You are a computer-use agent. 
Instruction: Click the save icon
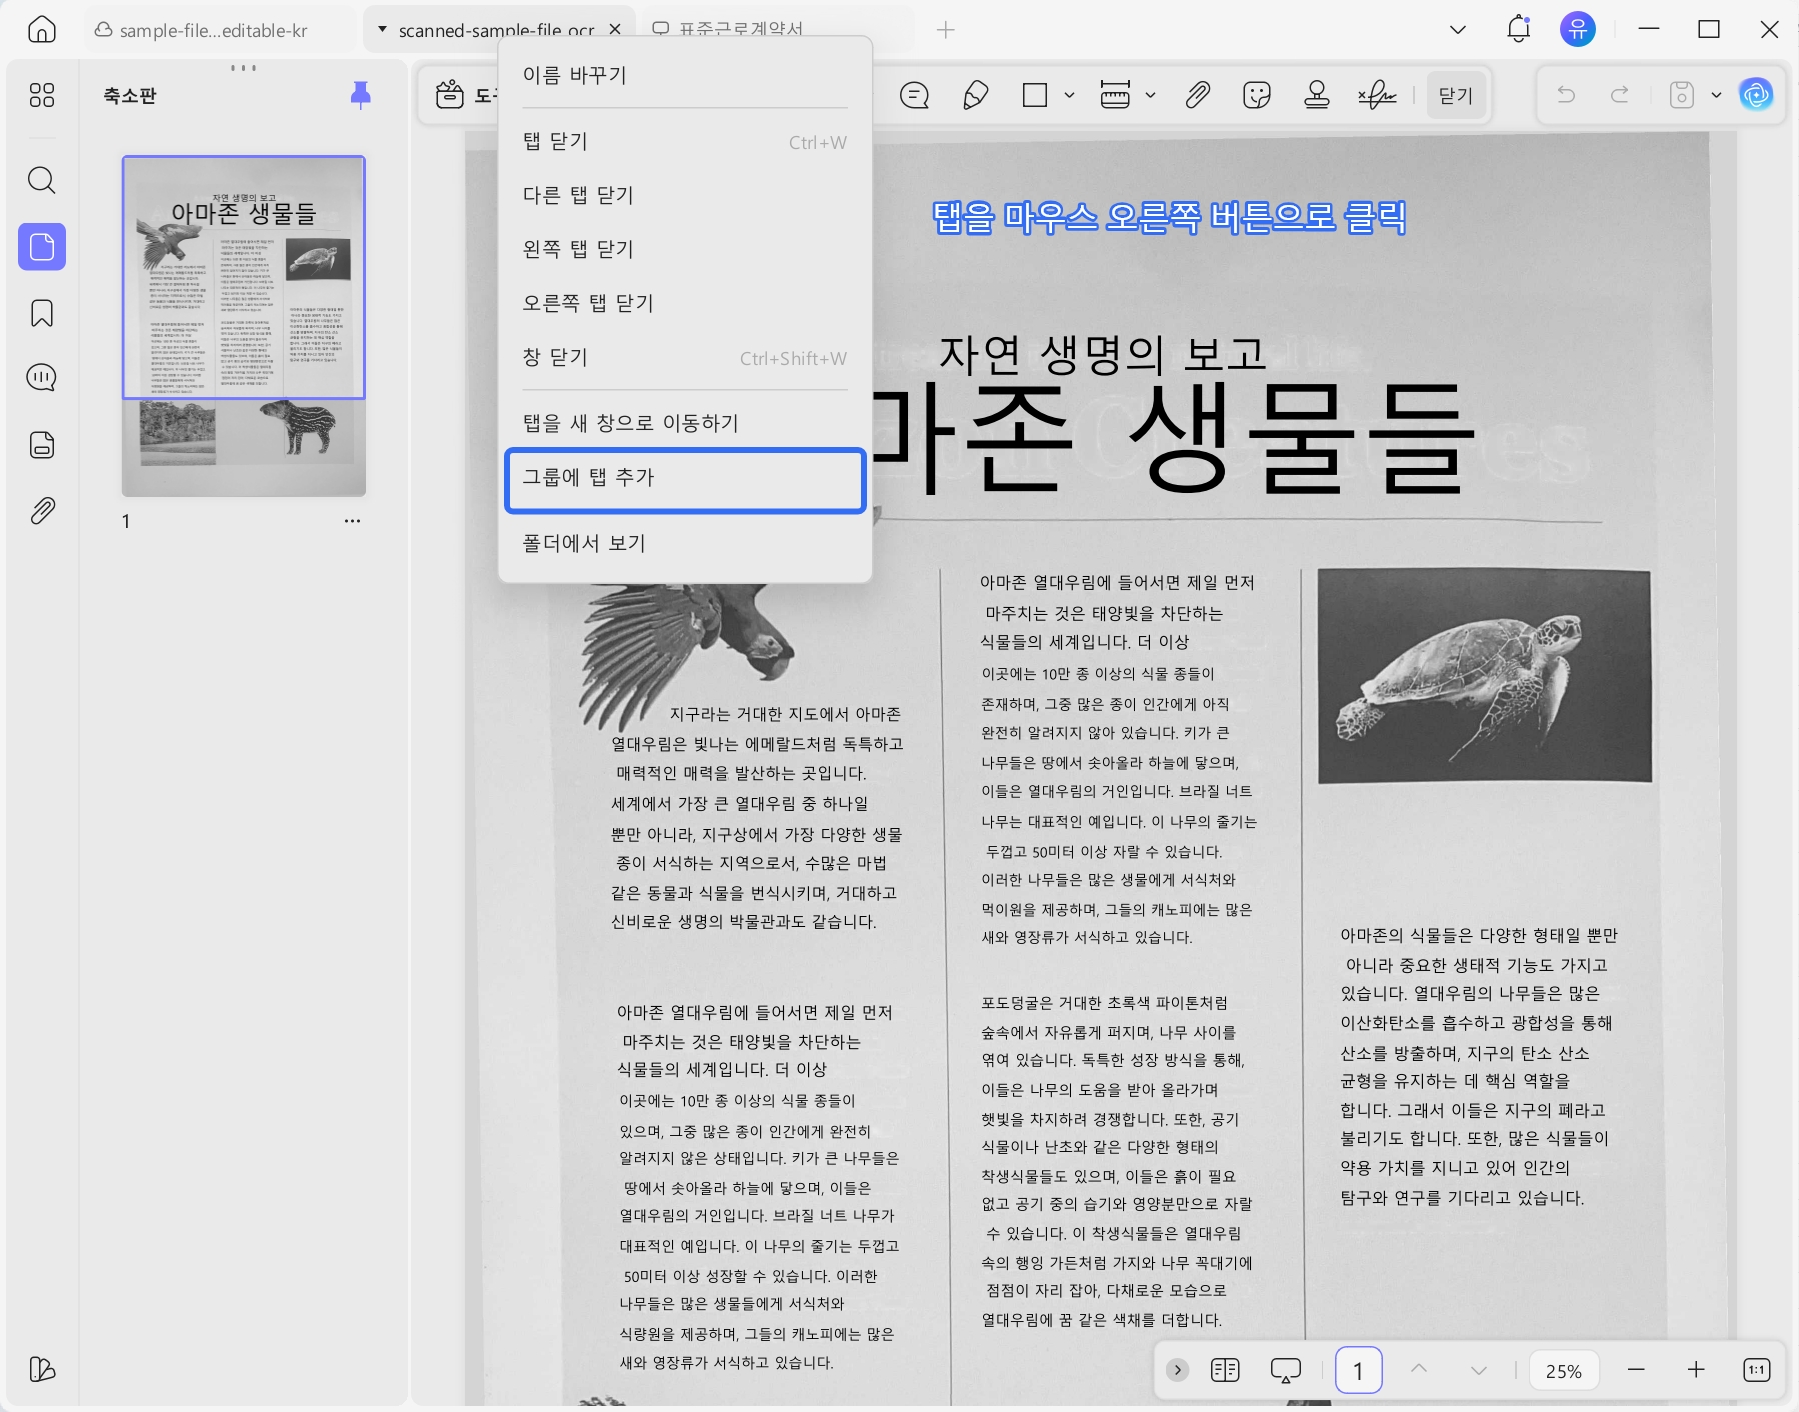[1682, 95]
